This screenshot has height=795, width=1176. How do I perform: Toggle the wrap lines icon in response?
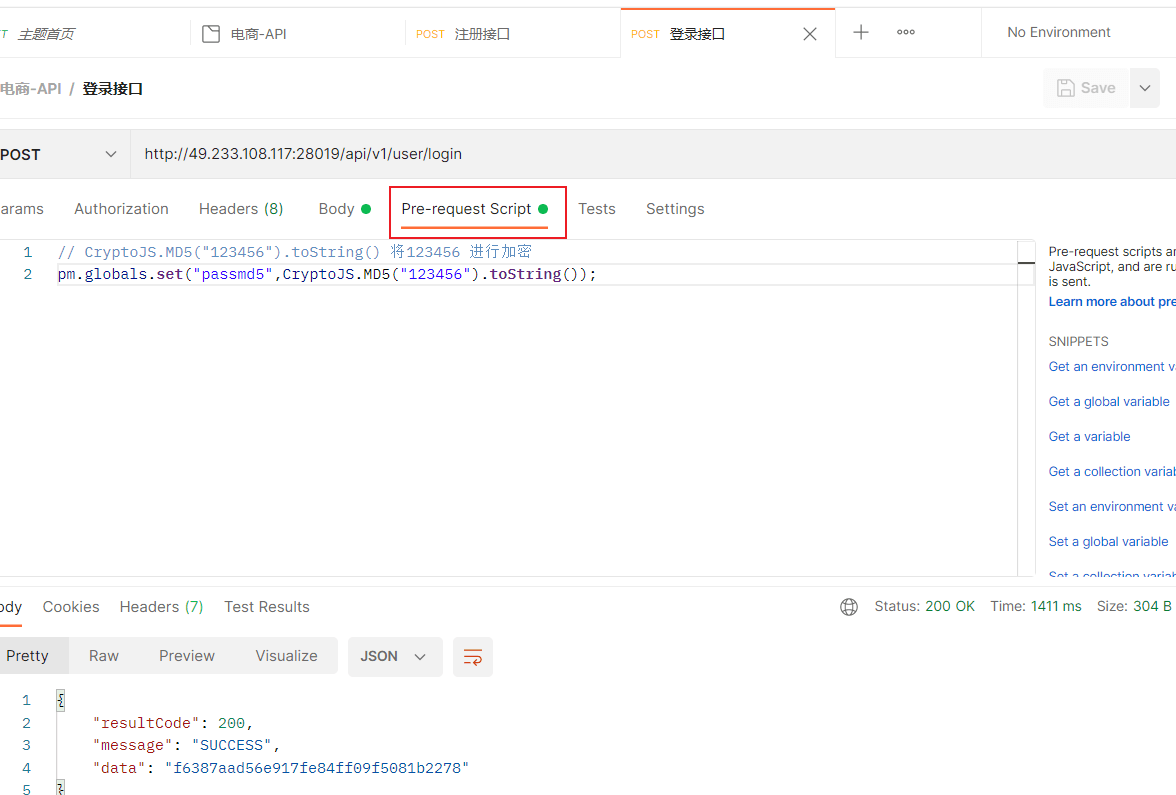[x=472, y=657]
